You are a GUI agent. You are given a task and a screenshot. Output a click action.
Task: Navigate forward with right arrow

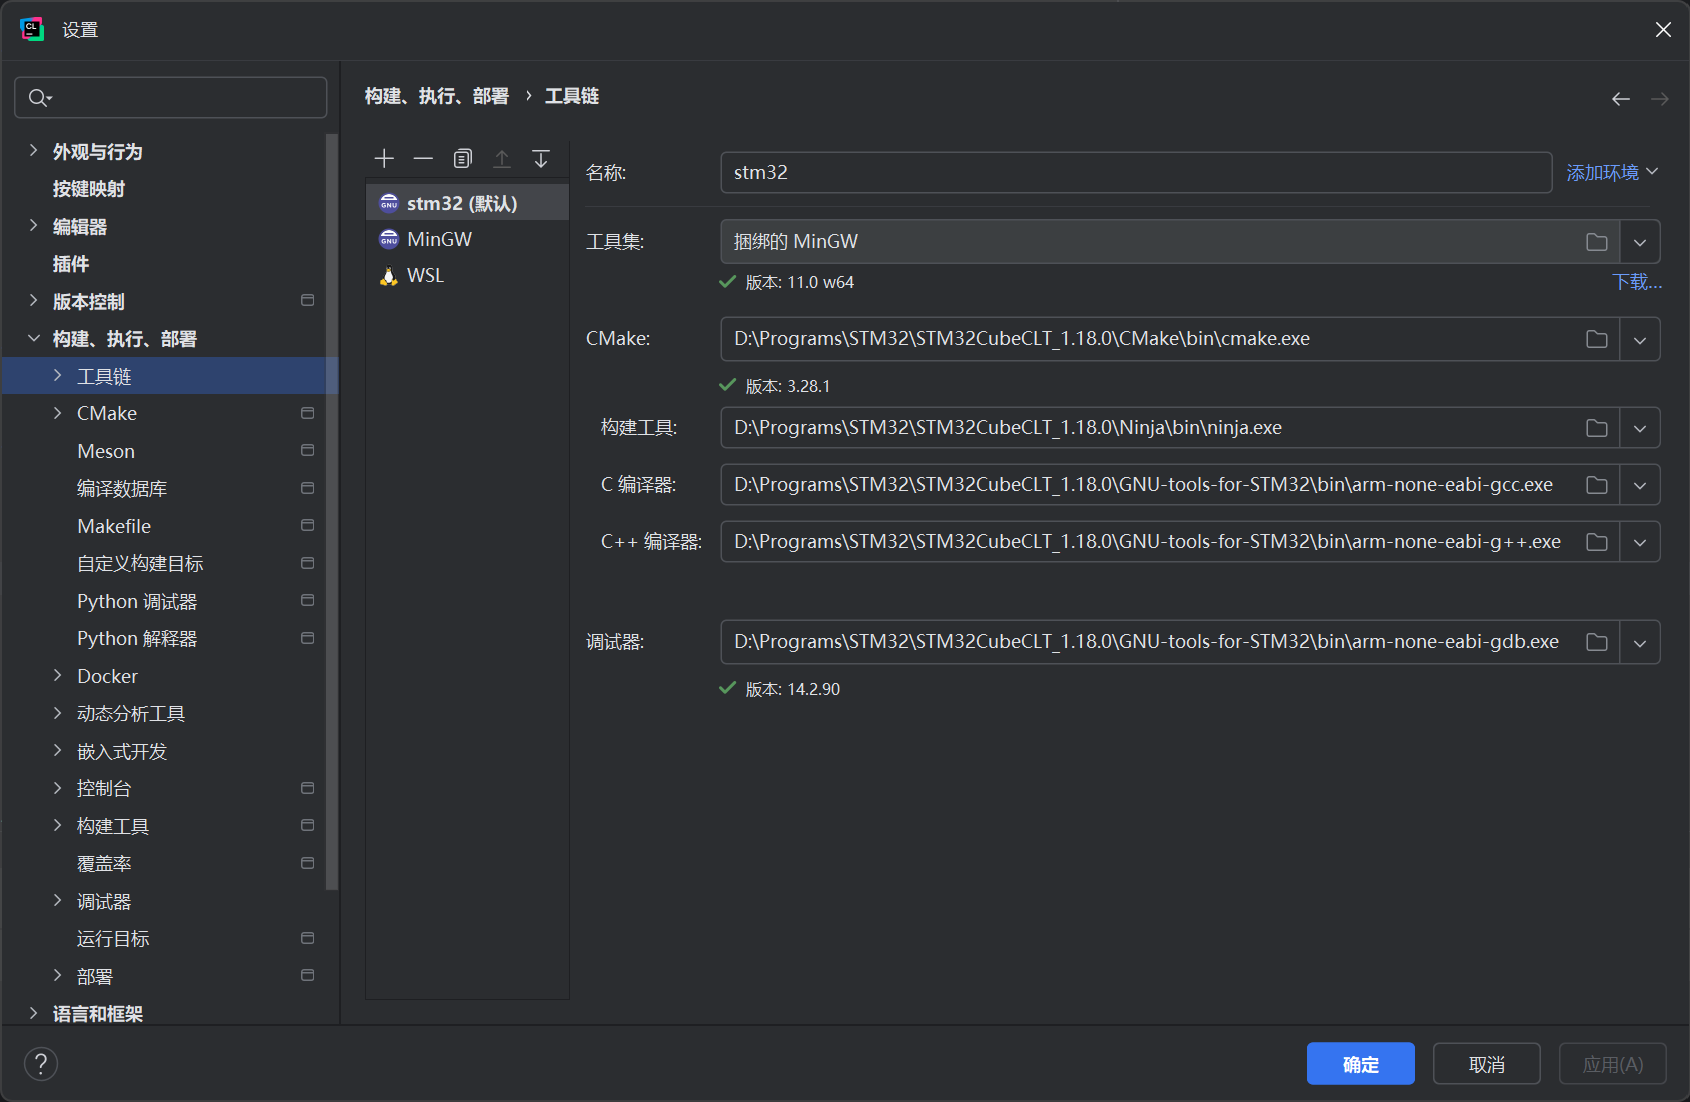point(1660,99)
